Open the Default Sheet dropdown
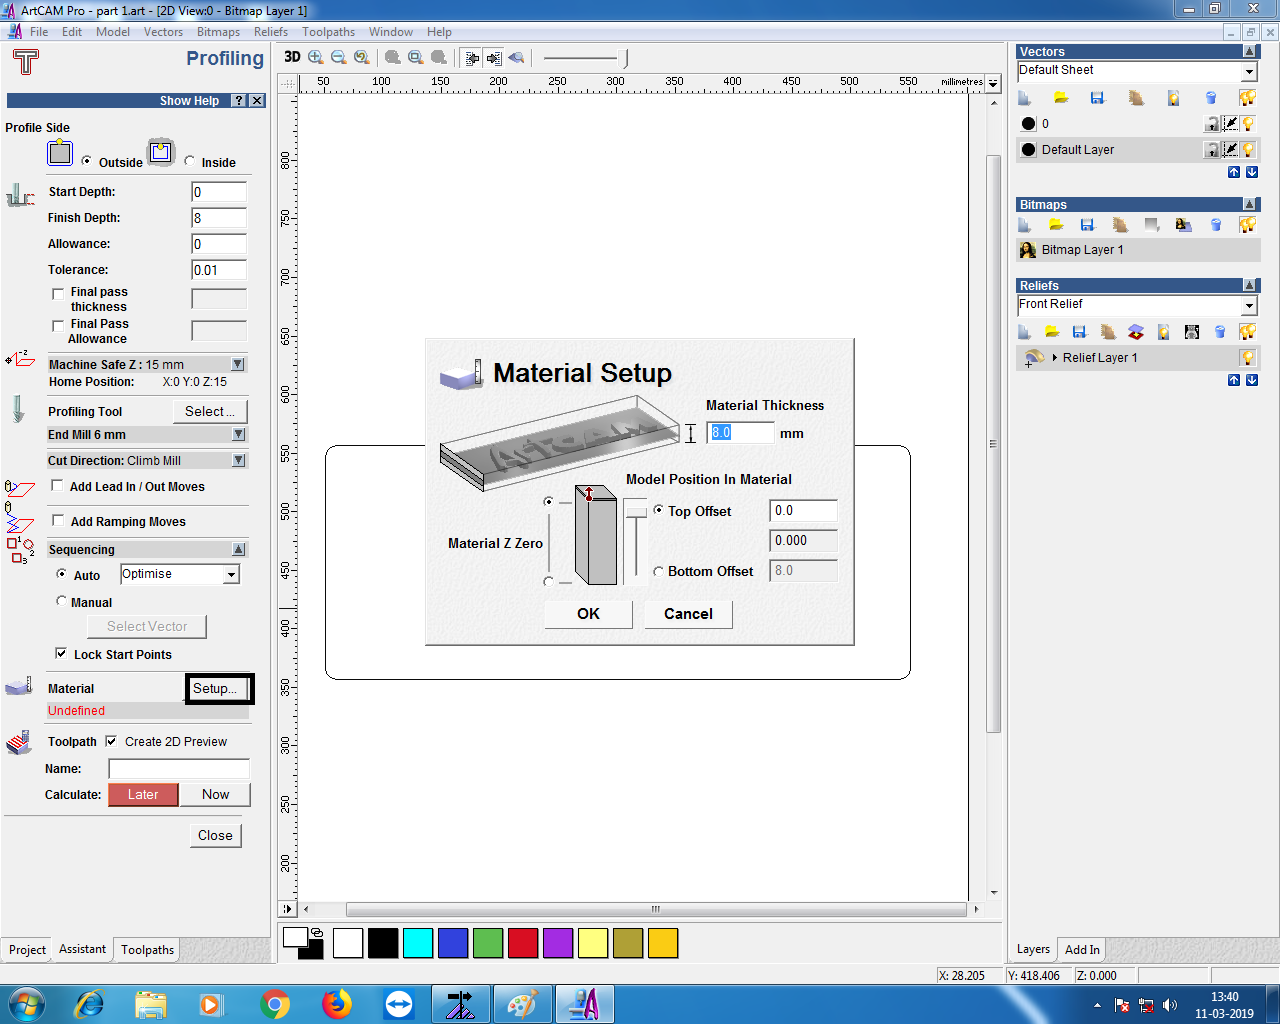This screenshot has width=1280, height=1024. pos(1249,71)
